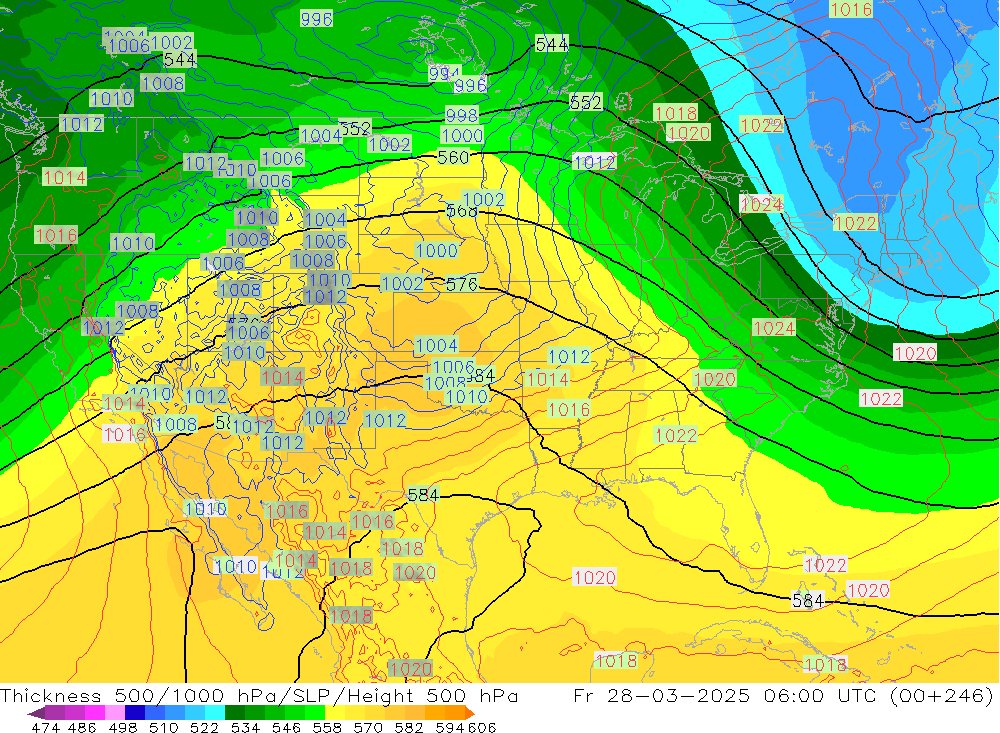
Task: Click the '582' legend value
Action: pos(408,727)
